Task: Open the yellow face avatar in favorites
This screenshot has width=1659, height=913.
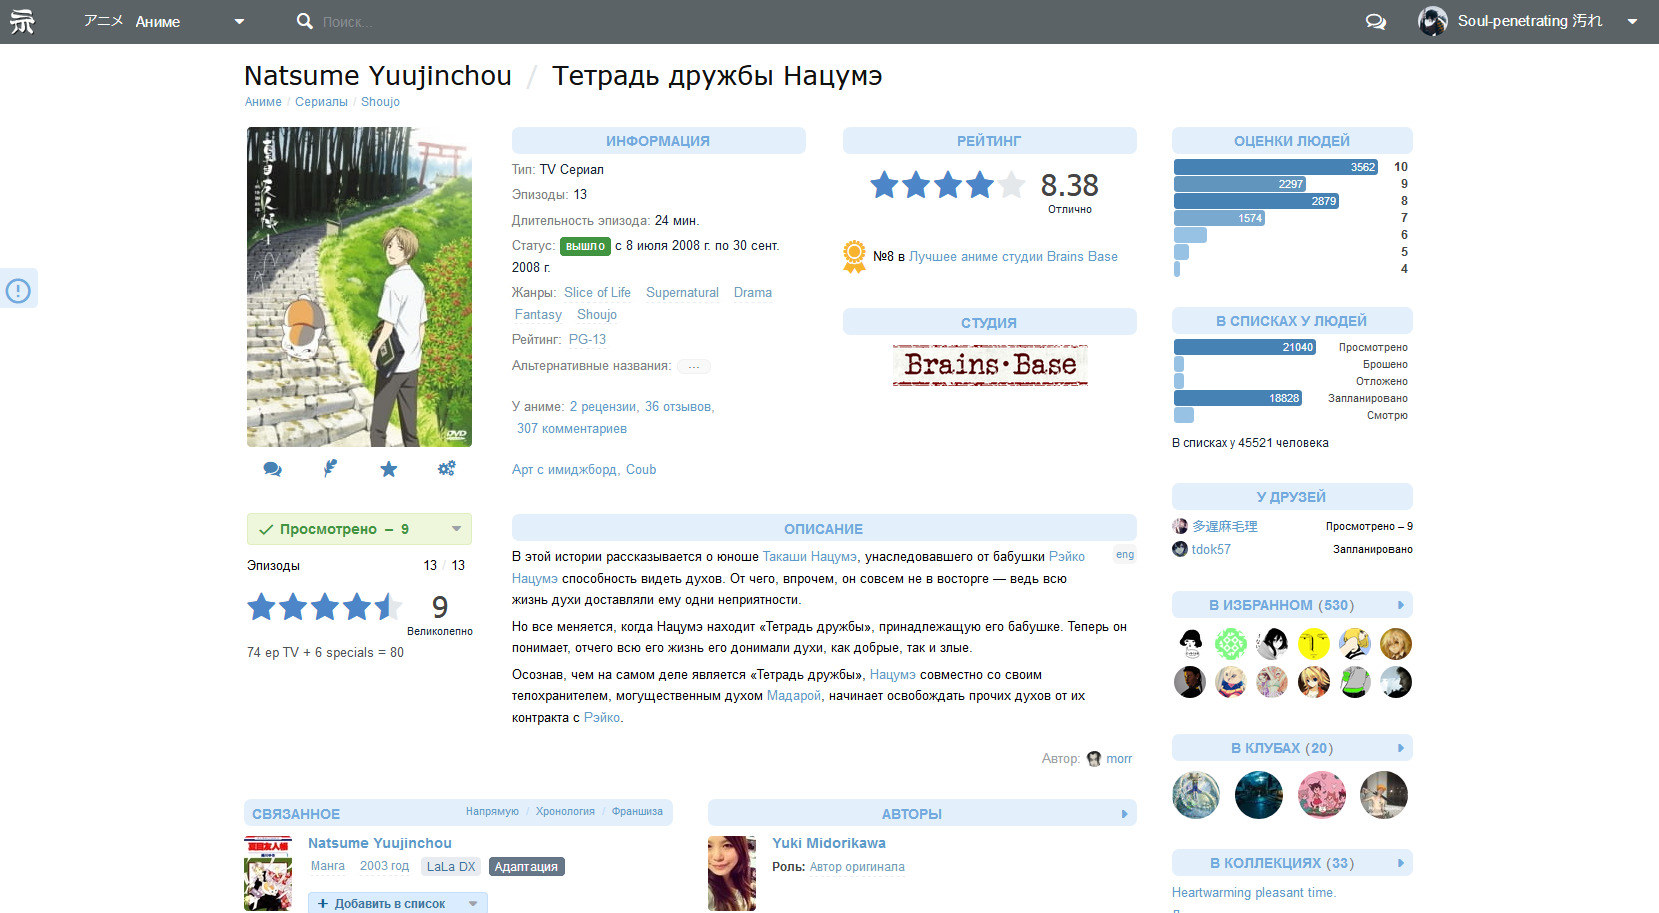Action: pyautogui.click(x=1313, y=644)
